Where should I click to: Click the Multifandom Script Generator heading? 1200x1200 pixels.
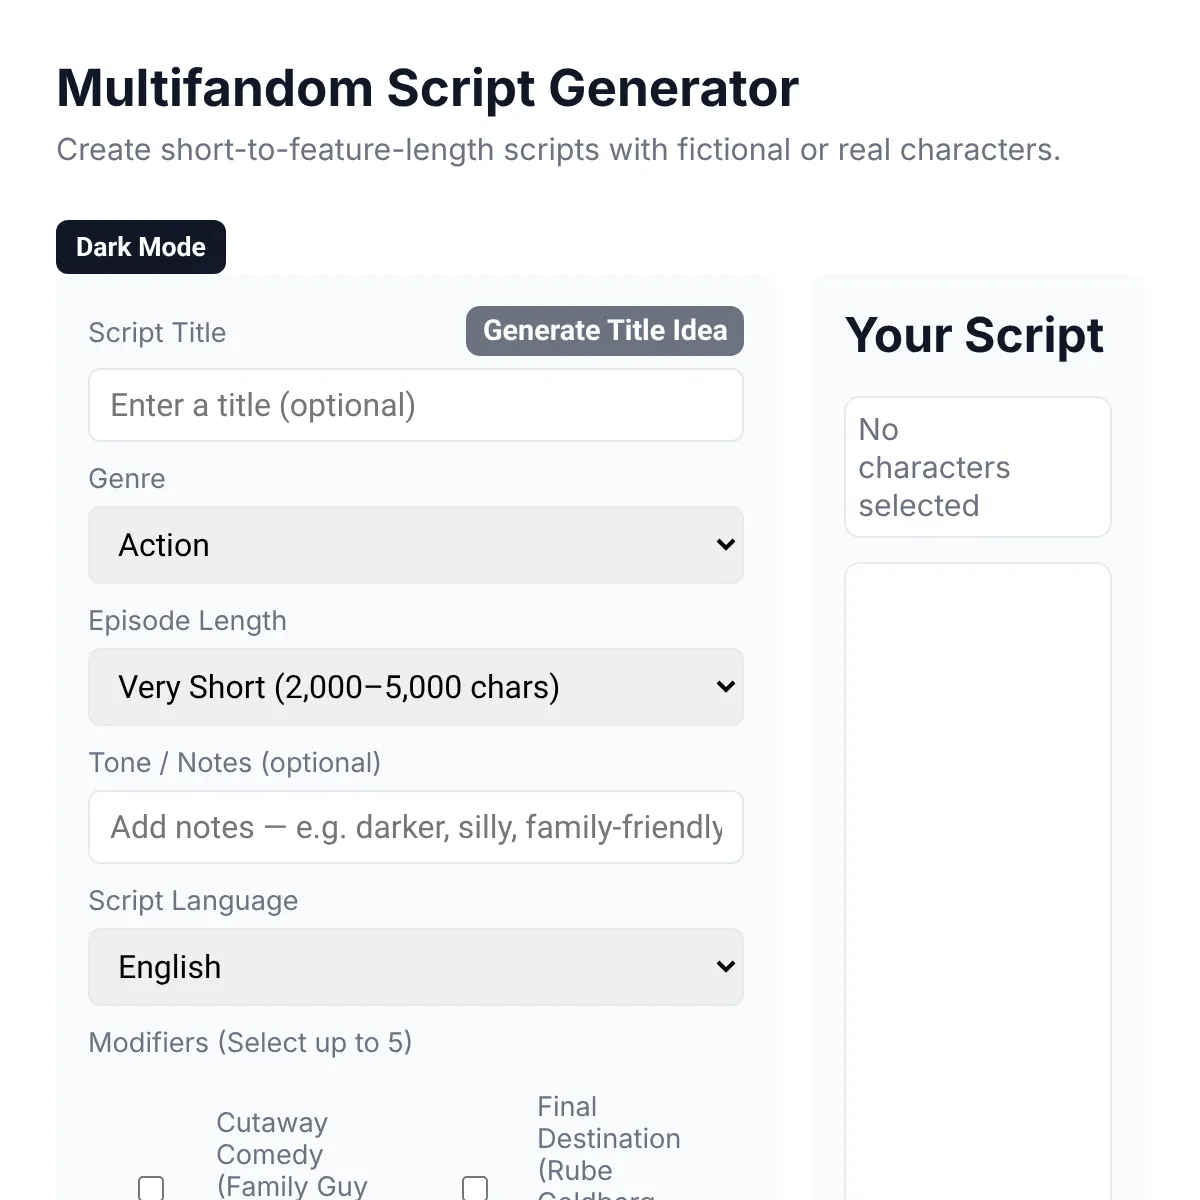coord(428,88)
